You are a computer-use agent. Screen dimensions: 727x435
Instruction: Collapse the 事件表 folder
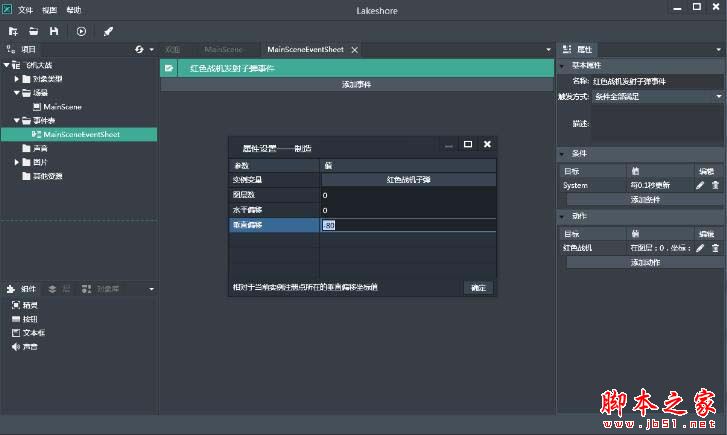pyautogui.click(x=17, y=121)
